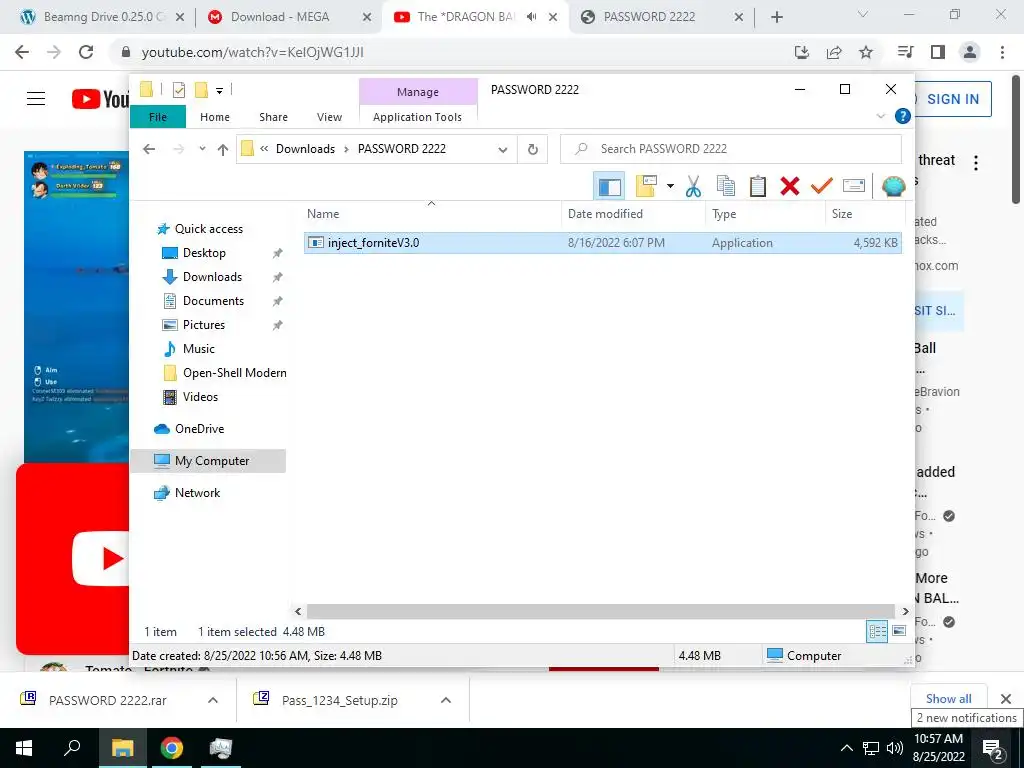Refresh the PASSWORD 2222 folder
Image resolution: width=1024 pixels, height=768 pixels.
coord(533,150)
